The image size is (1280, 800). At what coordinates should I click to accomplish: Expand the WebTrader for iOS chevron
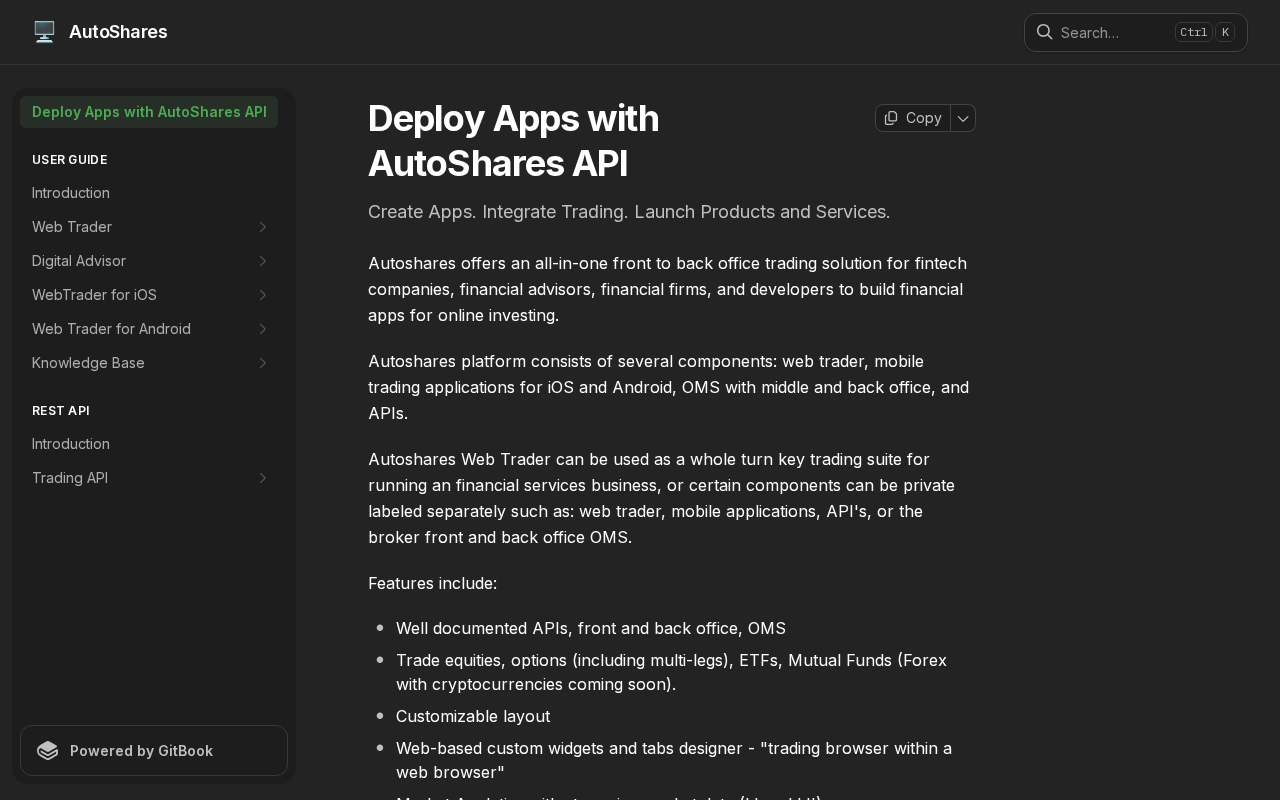(x=263, y=295)
